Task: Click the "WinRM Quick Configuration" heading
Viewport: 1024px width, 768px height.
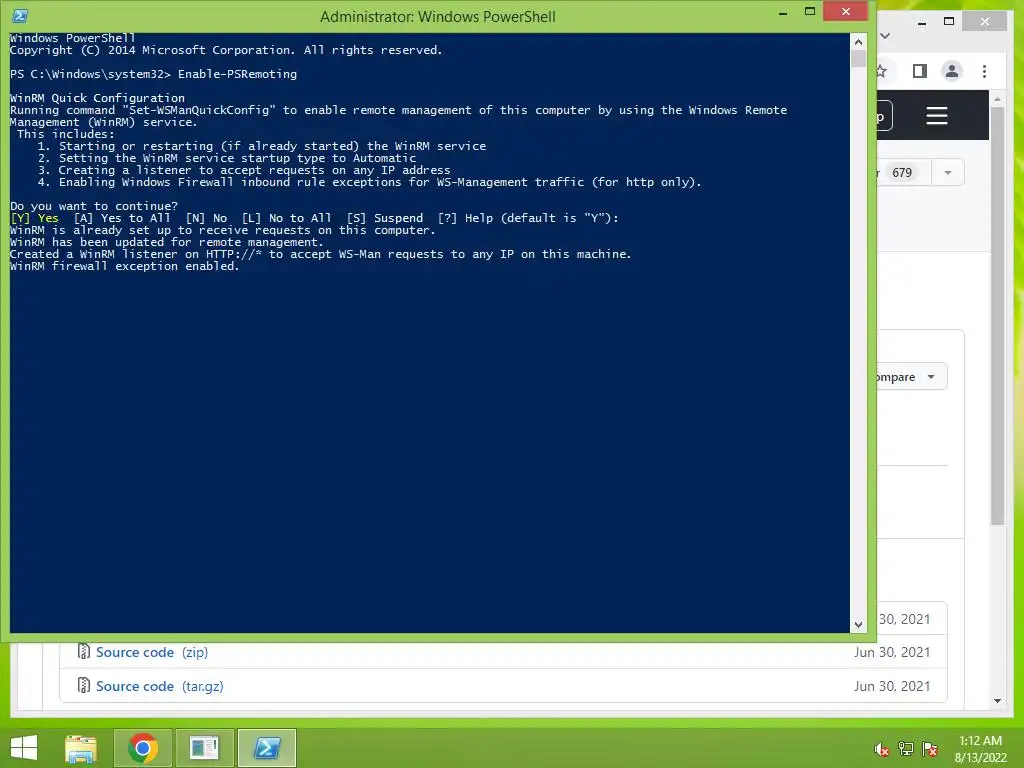Action: click(x=97, y=98)
